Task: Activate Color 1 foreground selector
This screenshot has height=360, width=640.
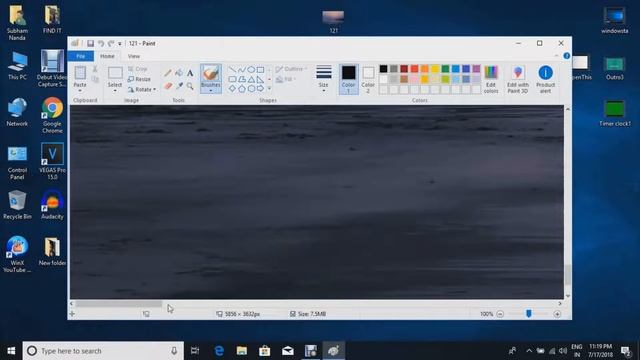Action: point(348,79)
